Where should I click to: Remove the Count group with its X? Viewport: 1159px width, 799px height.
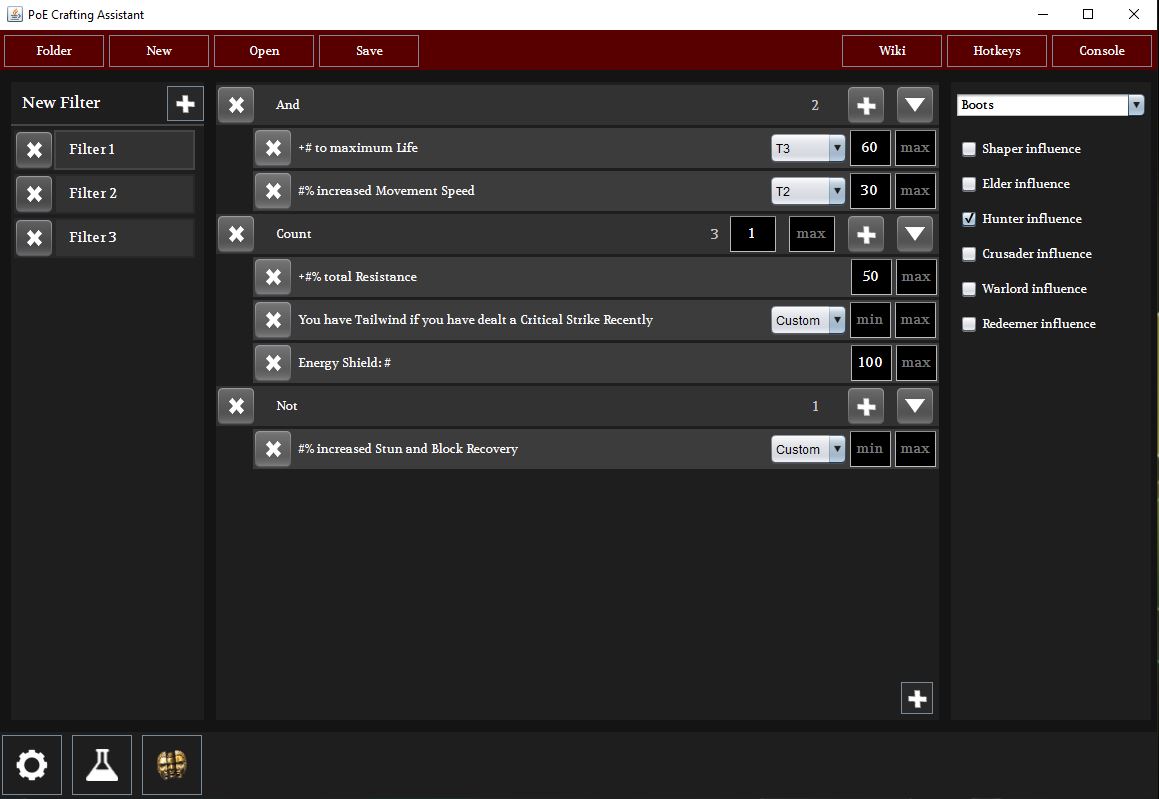[x=236, y=234]
